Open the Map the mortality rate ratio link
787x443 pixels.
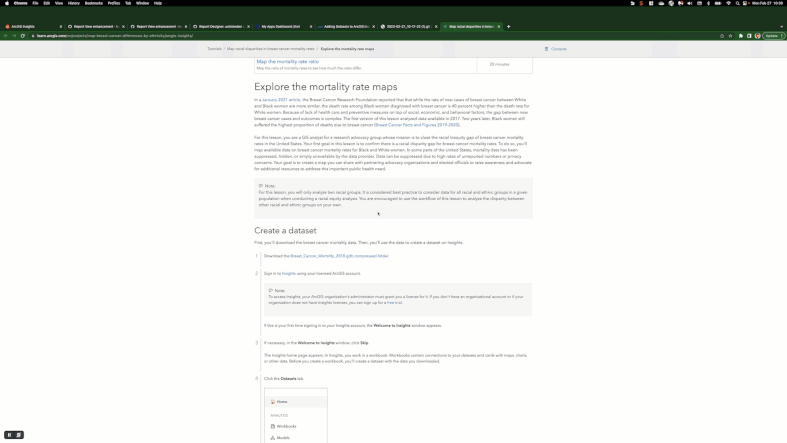288,62
